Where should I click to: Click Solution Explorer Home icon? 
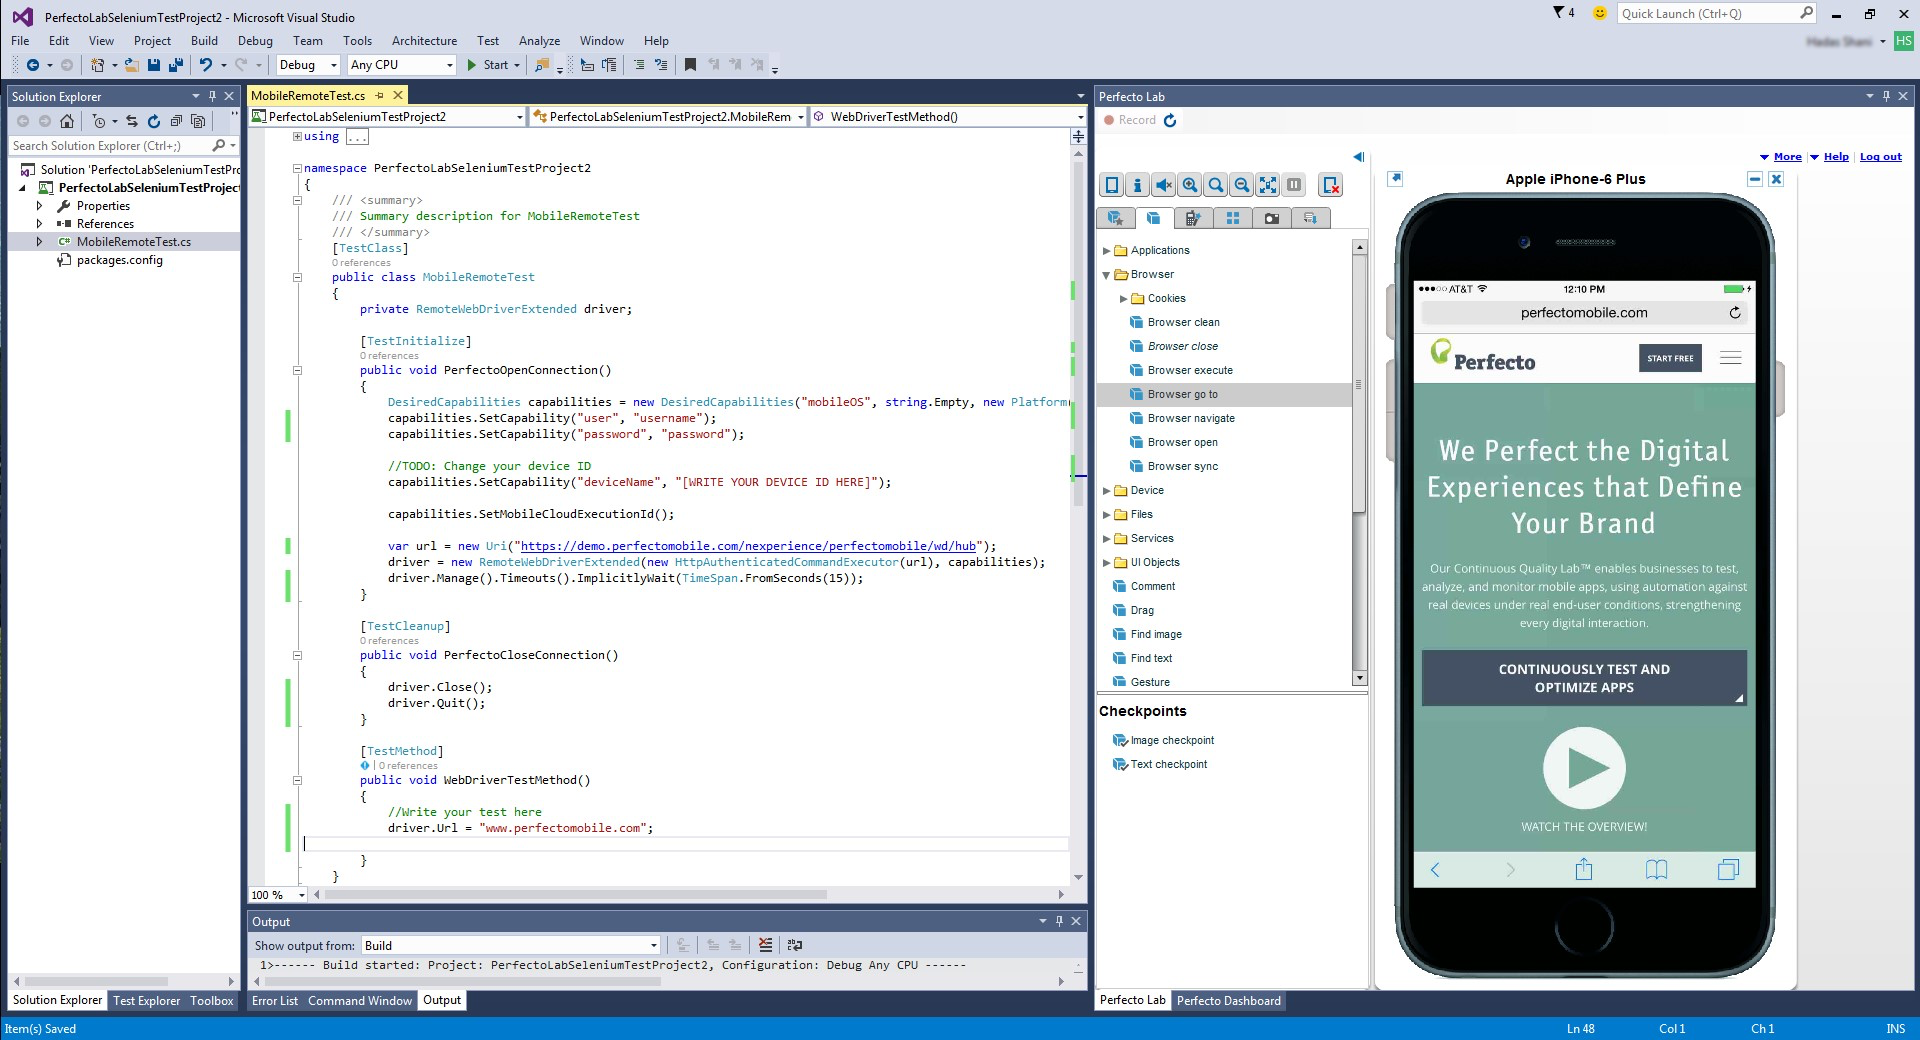pos(66,121)
